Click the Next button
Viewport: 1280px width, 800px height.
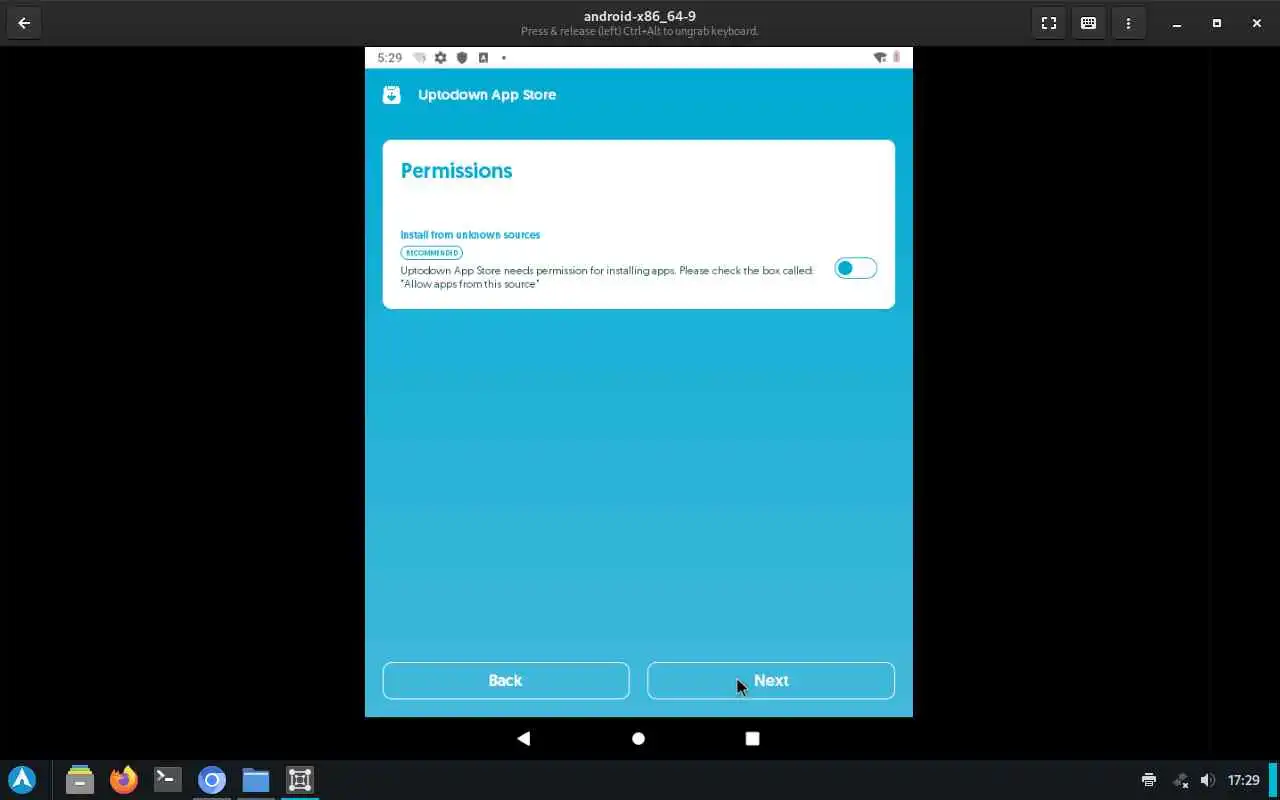pos(771,680)
